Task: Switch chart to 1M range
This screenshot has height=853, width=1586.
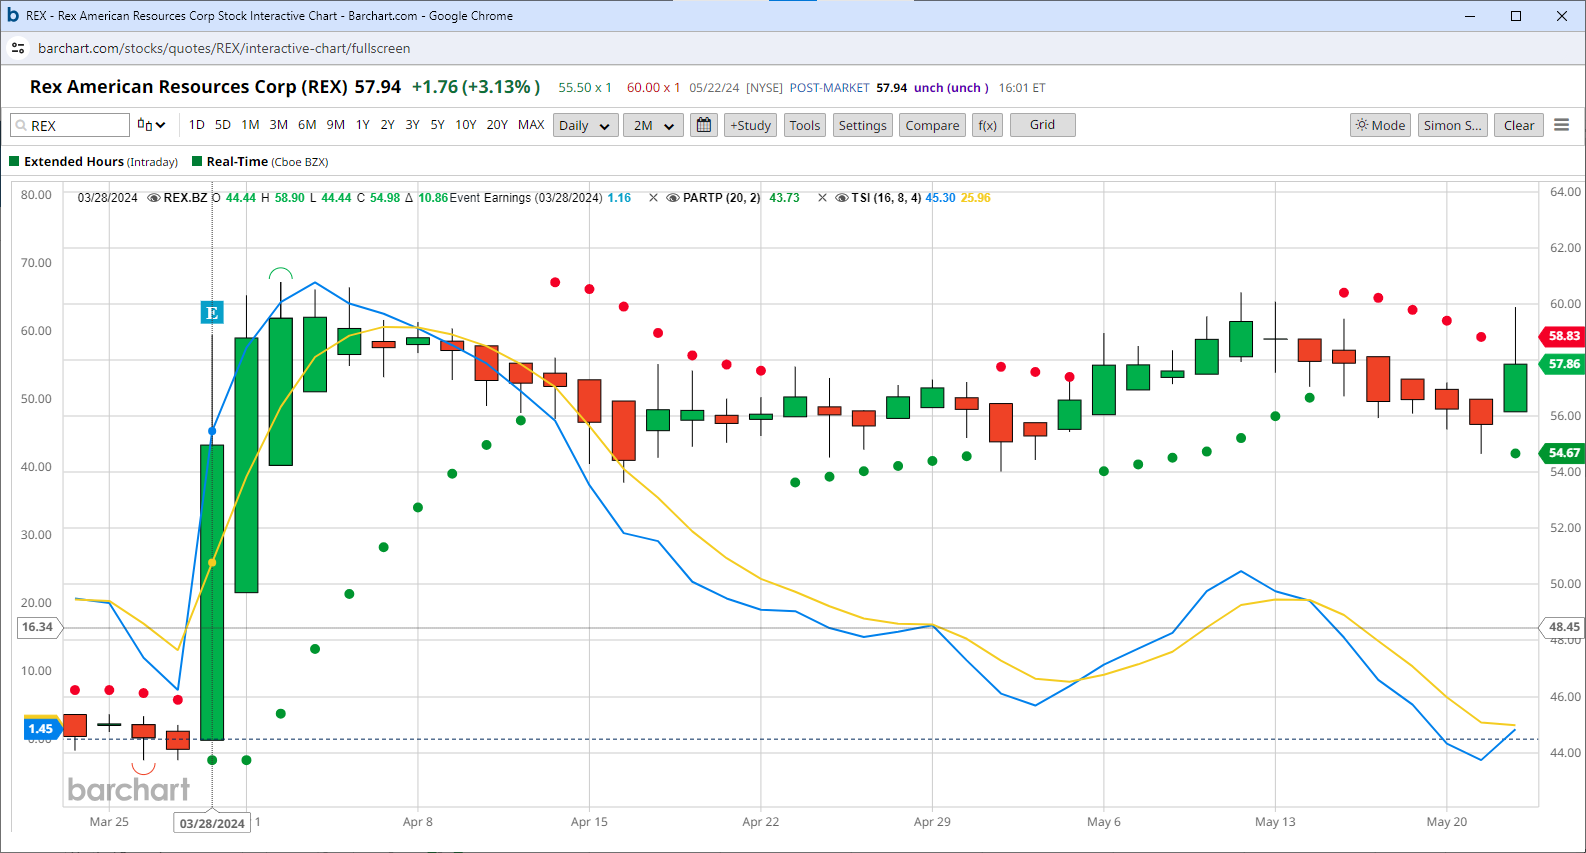Action: [250, 125]
